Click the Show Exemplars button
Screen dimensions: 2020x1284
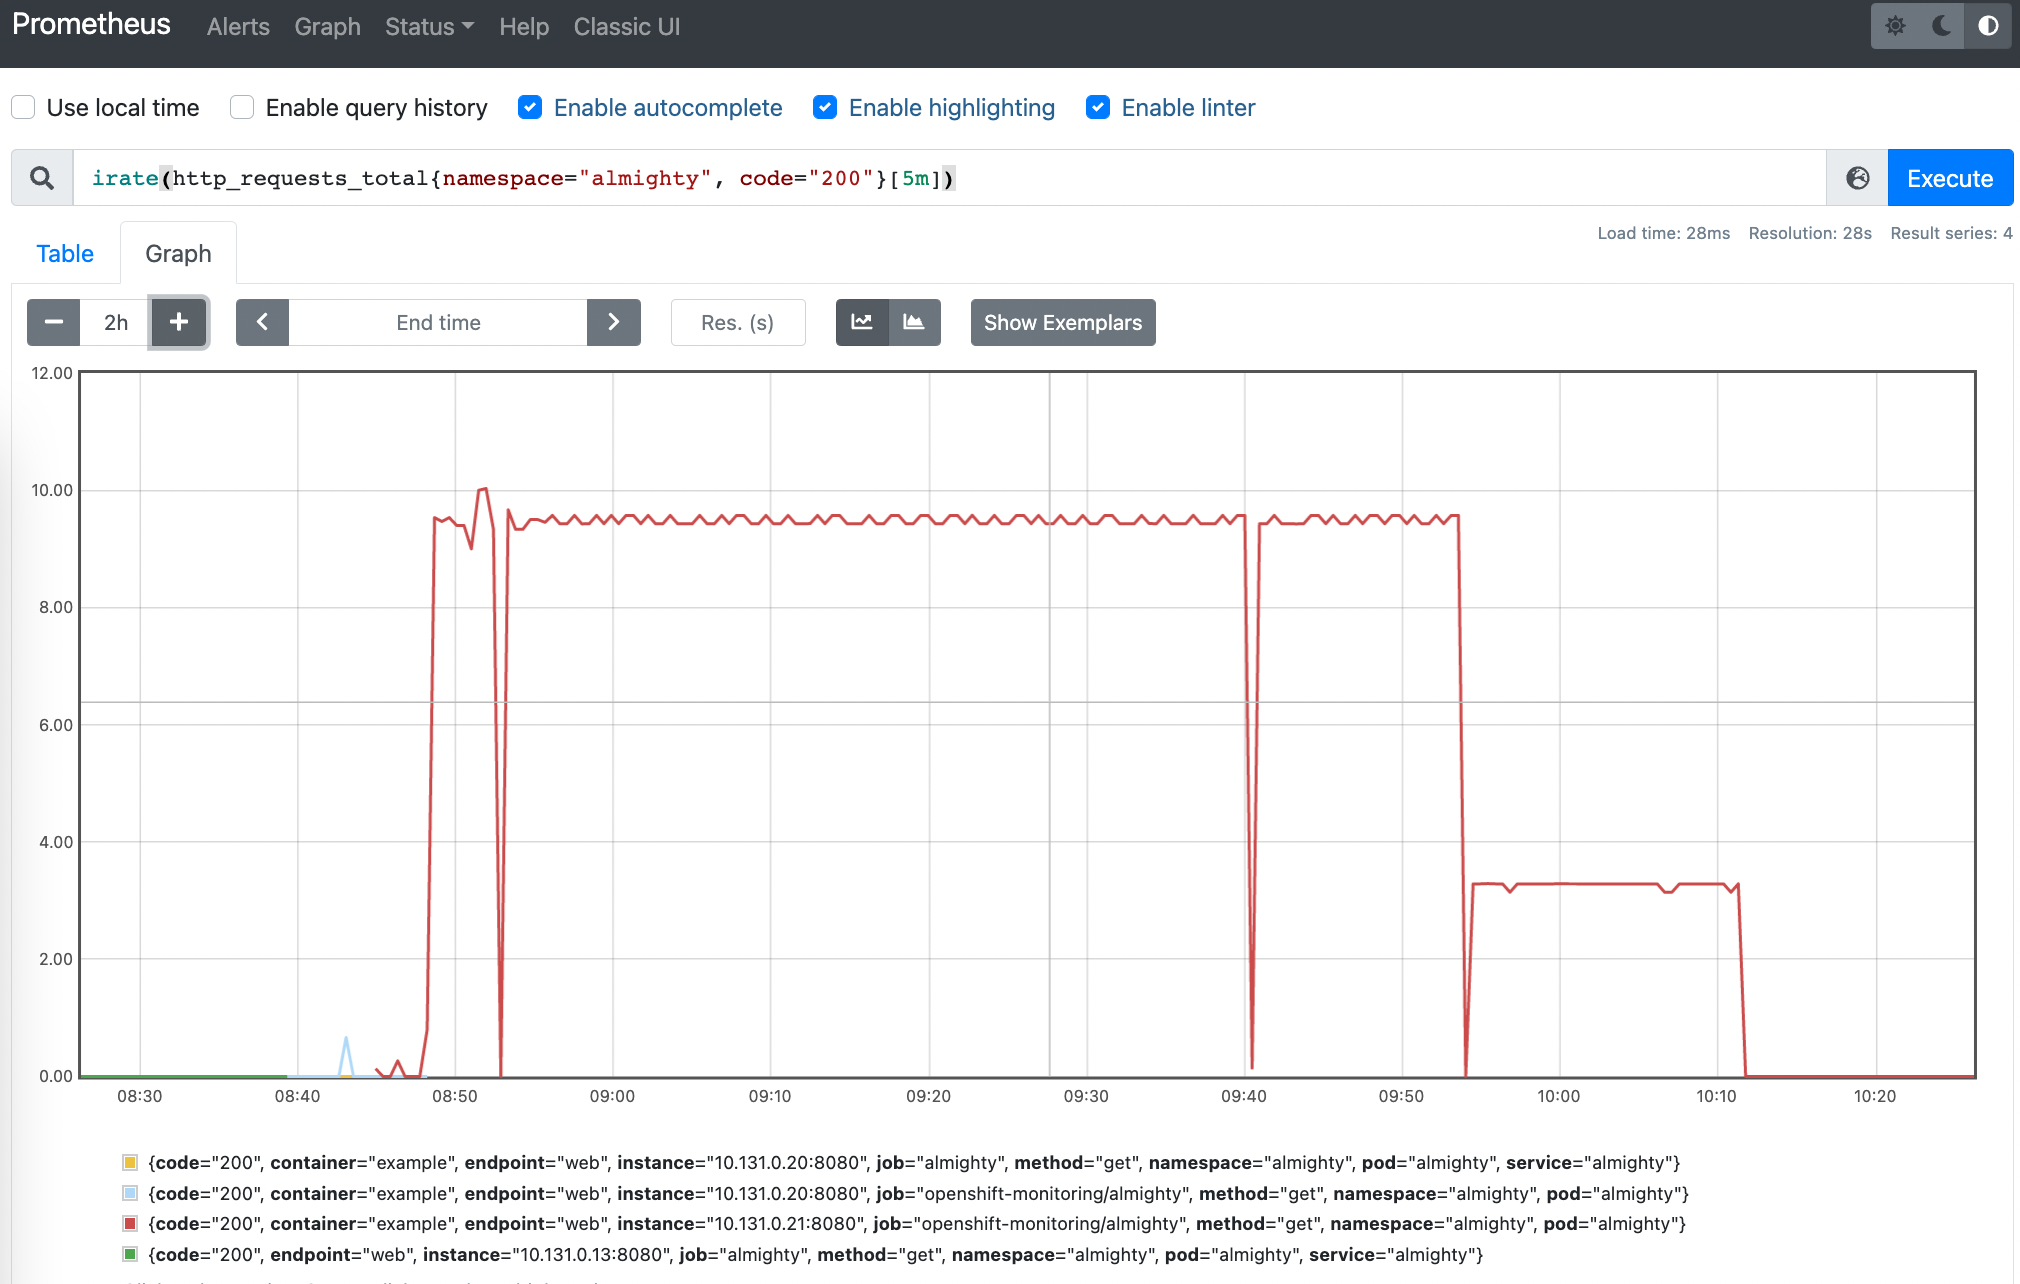[1062, 322]
